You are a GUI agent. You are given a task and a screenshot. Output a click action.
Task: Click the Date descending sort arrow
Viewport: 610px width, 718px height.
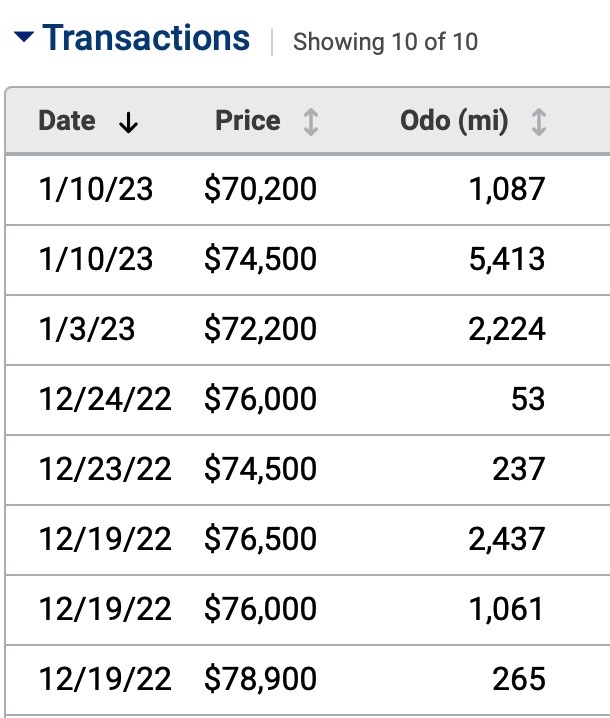[127, 123]
